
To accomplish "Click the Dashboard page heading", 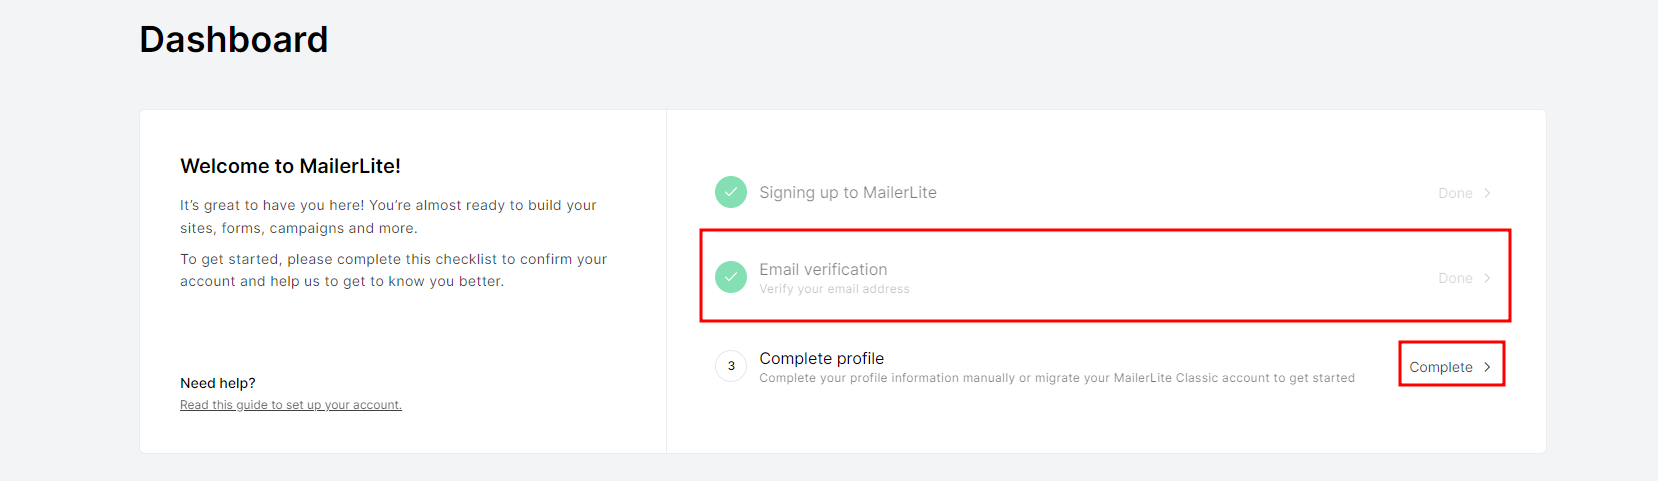I will (x=234, y=40).
